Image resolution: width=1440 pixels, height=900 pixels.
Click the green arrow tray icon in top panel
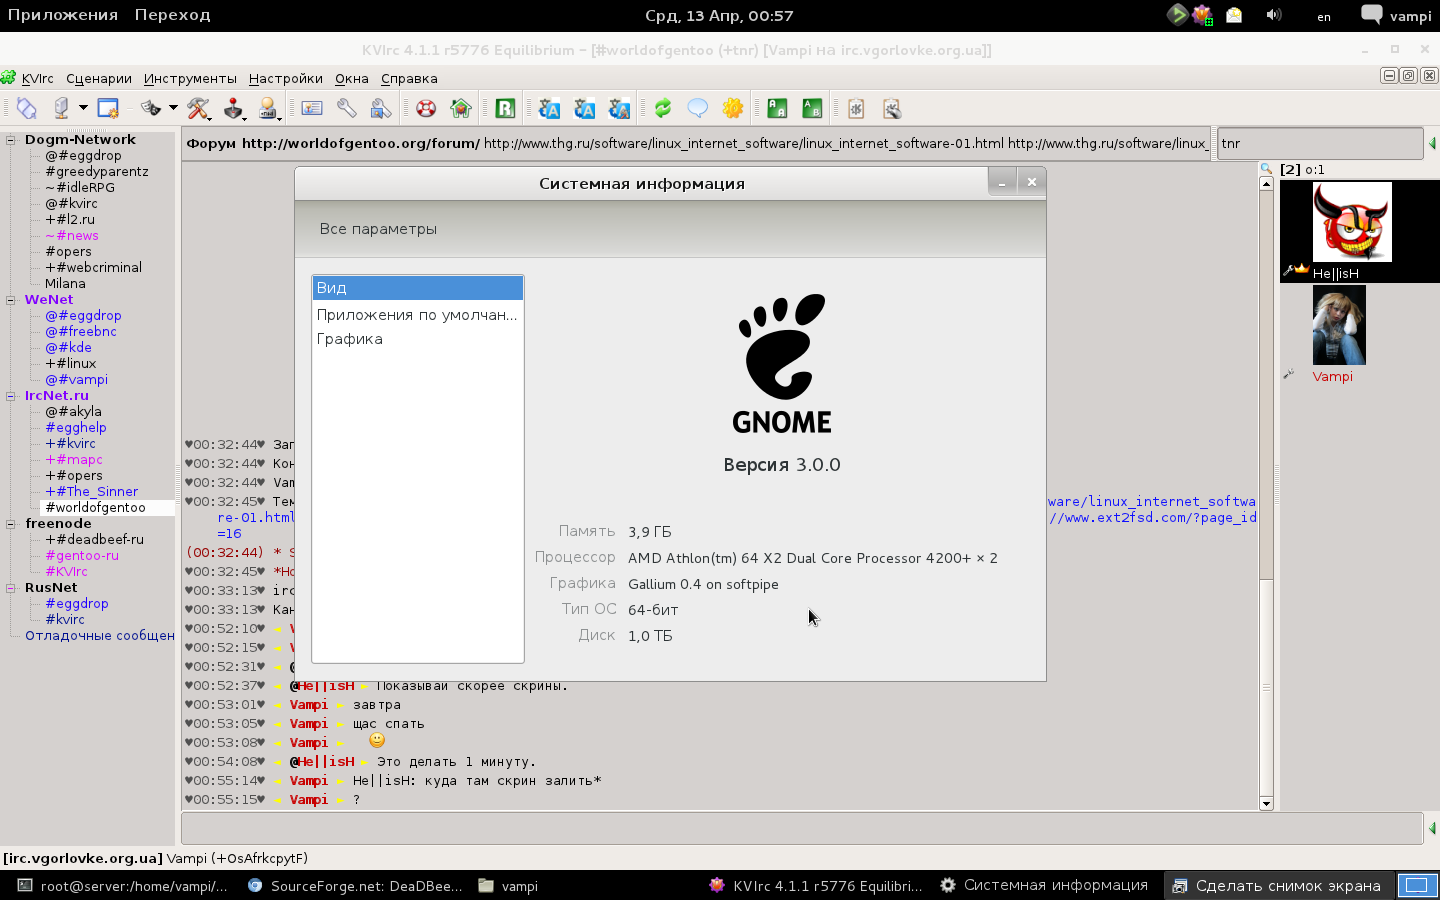point(1177,15)
